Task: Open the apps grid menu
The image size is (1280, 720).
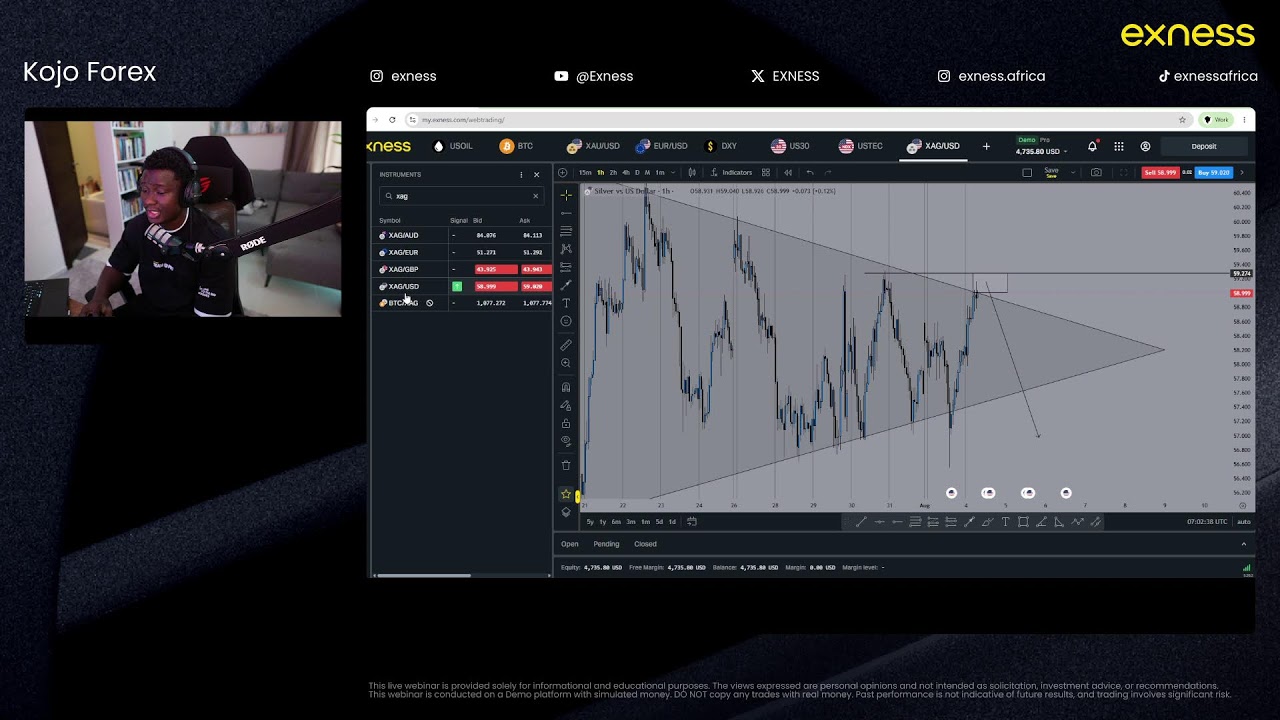Action: tap(1119, 146)
